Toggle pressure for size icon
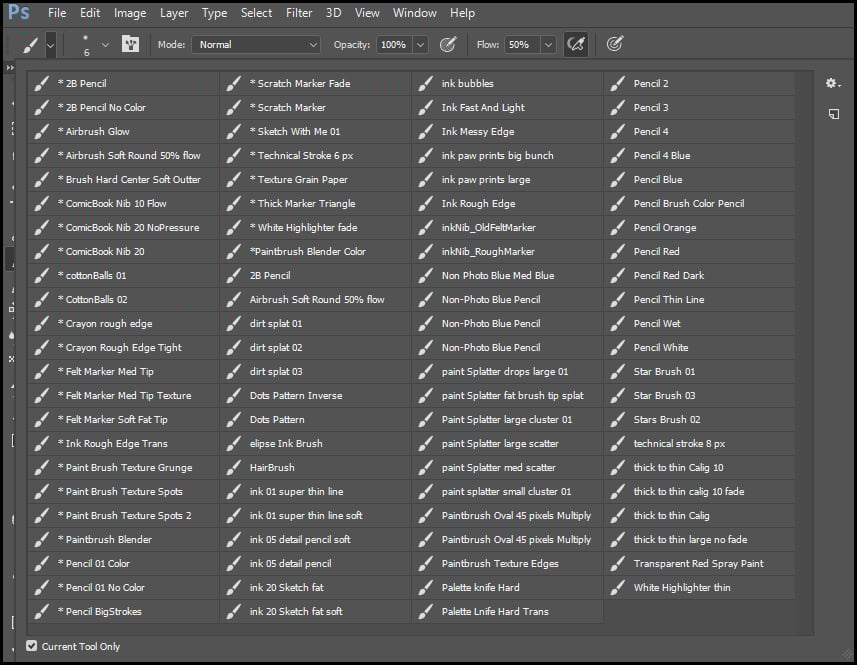The height and width of the screenshot is (665, 857). 614,44
